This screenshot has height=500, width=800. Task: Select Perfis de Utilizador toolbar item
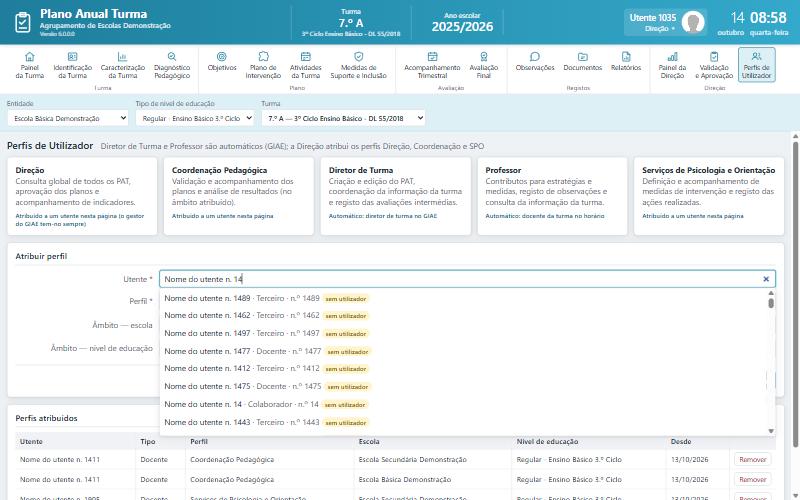point(757,65)
